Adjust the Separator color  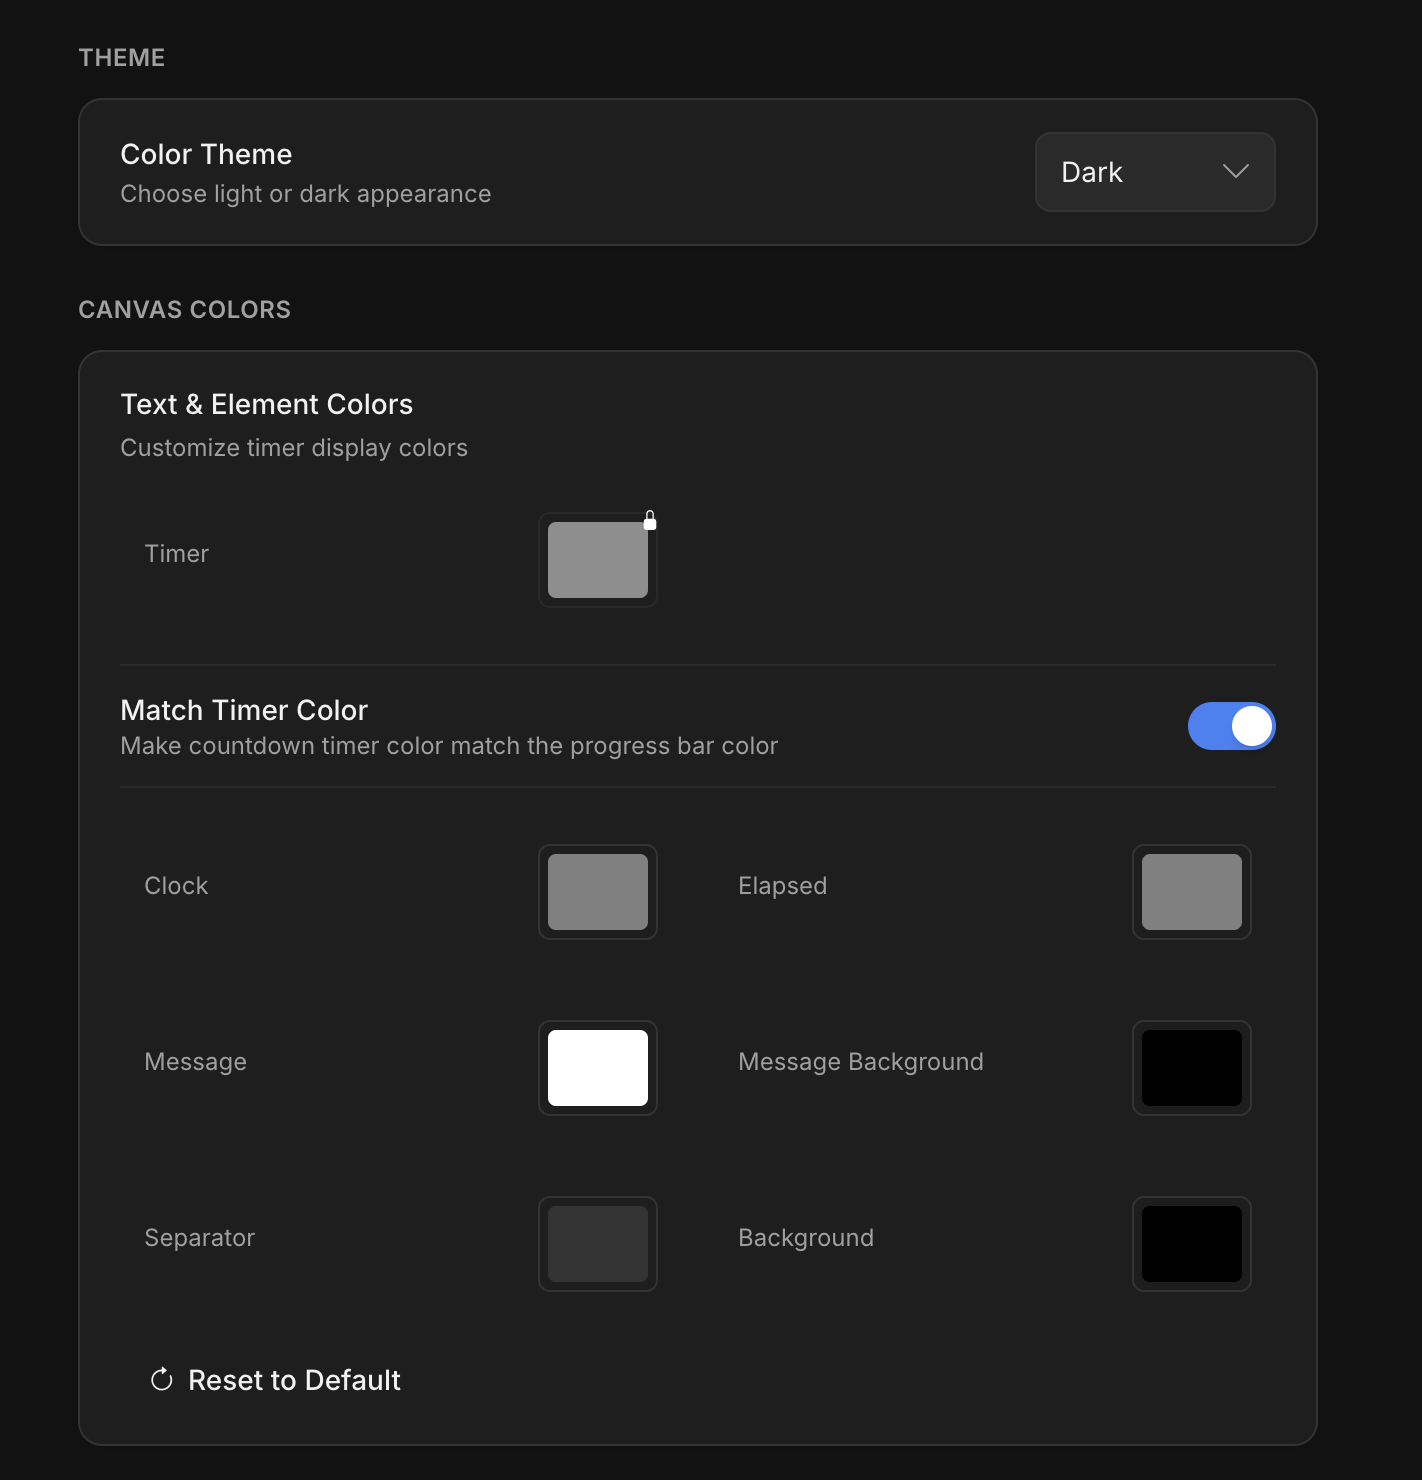(x=597, y=1243)
